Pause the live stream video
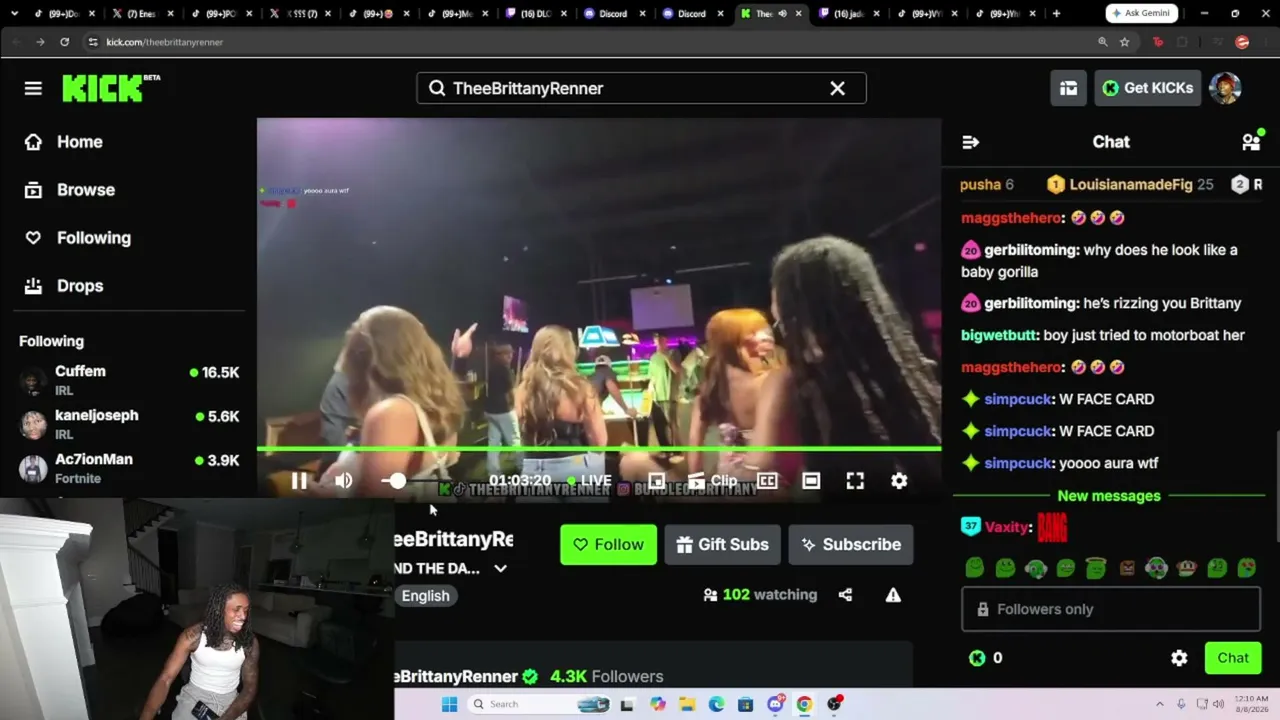This screenshot has width=1280, height=720. pos(299,481)
